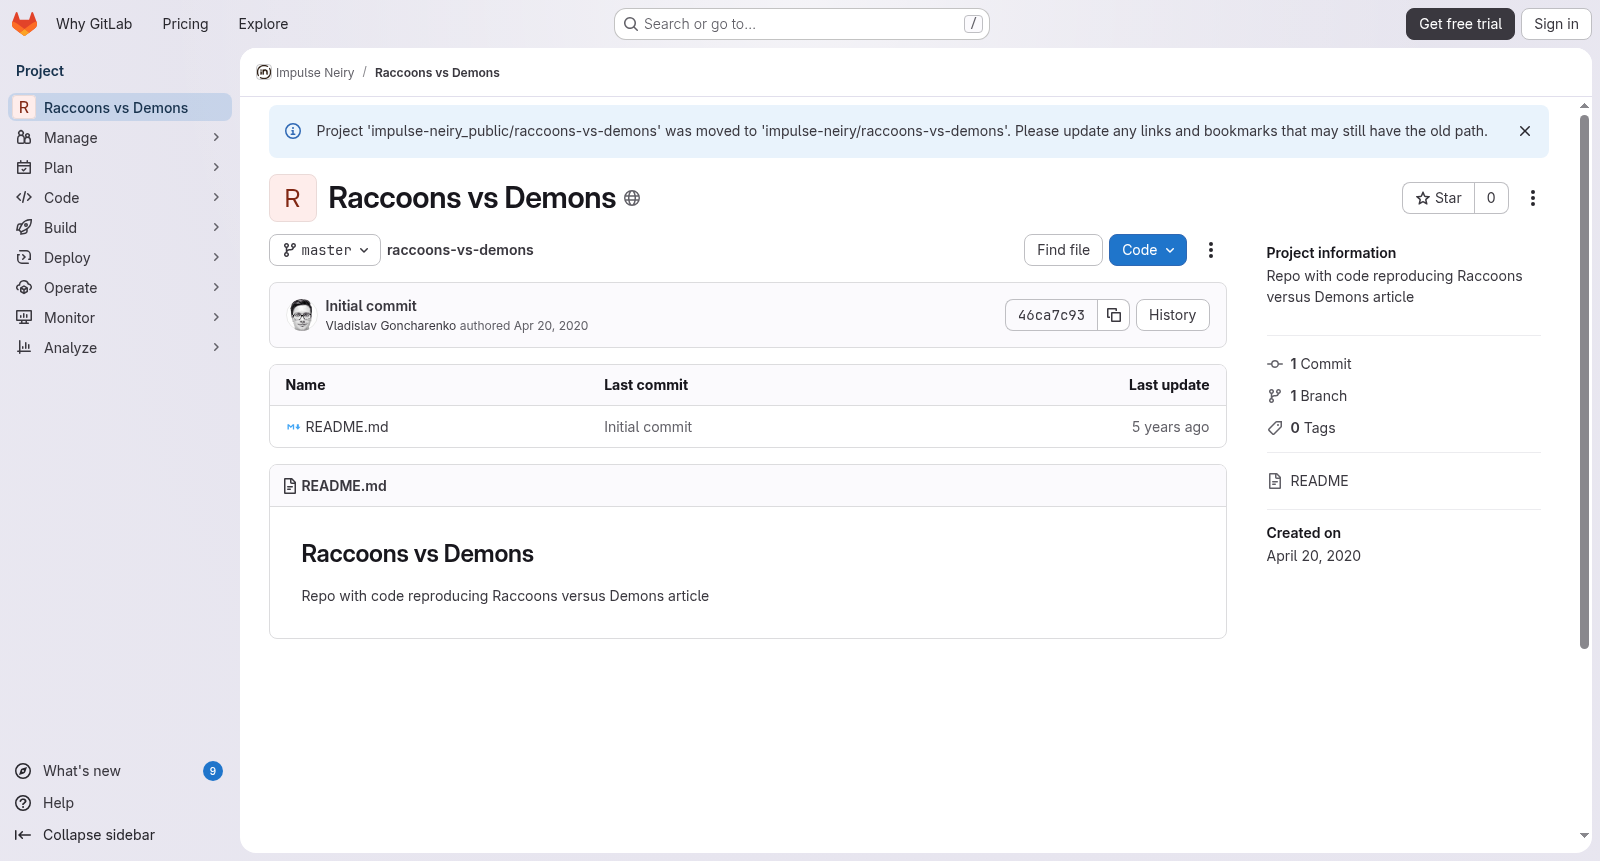The width and height of the screenshot is (1600, 861).
Task: Expand the Plan section chevron
Action: pos(216,168)
